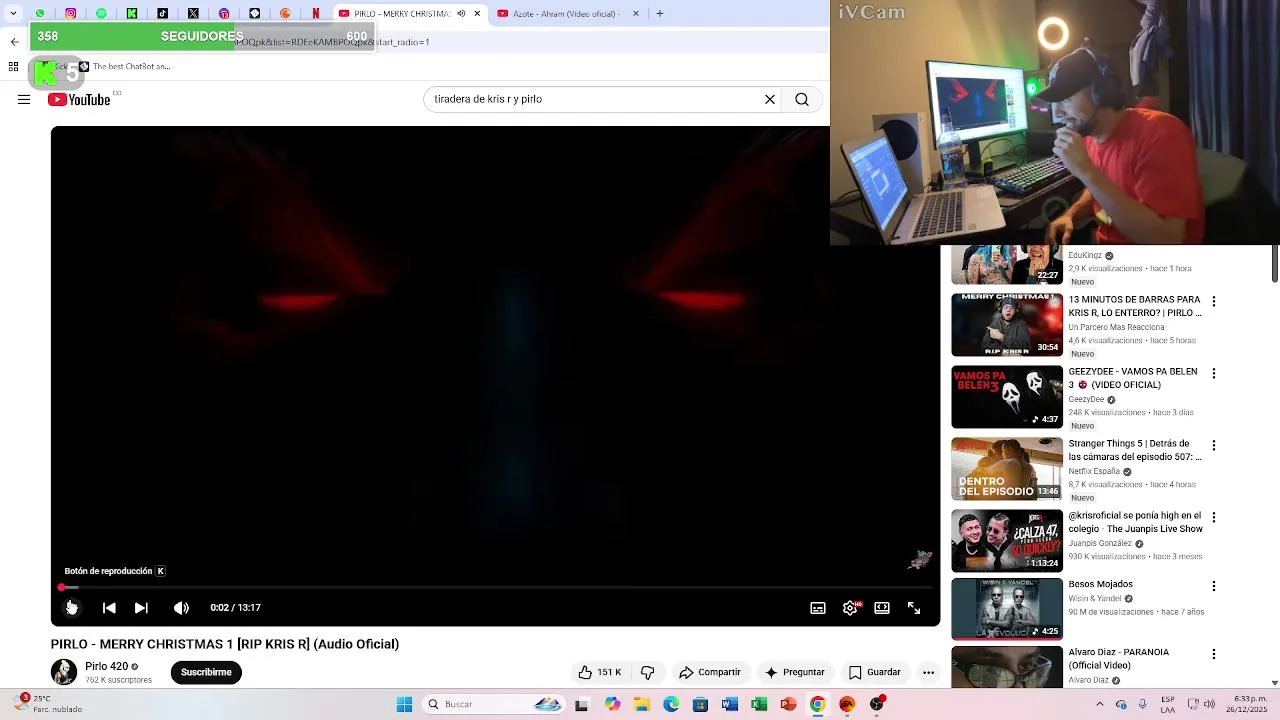The height and width of the screenshot is (720, 1280).
Task: Click the Un Parcero Mas Reacciona channel
Action: click(x=1116, y=327)
